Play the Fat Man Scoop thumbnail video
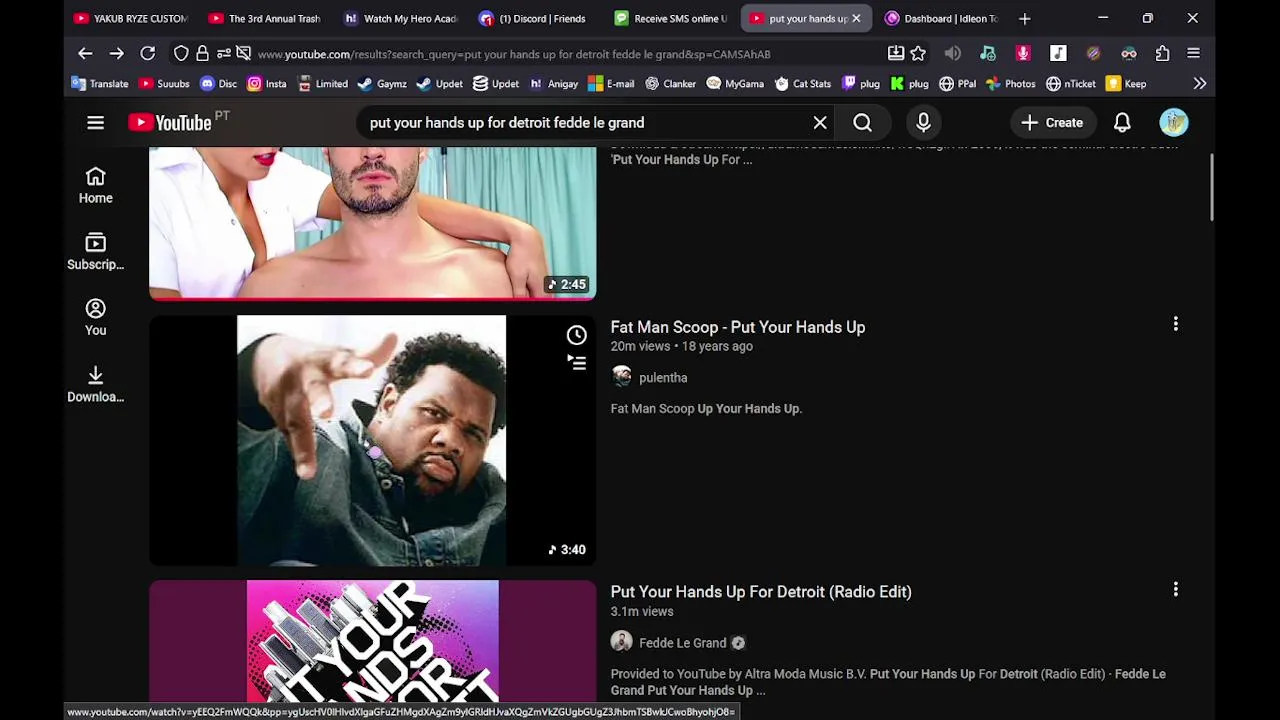 pyautogui.click(x=372, y=441)
